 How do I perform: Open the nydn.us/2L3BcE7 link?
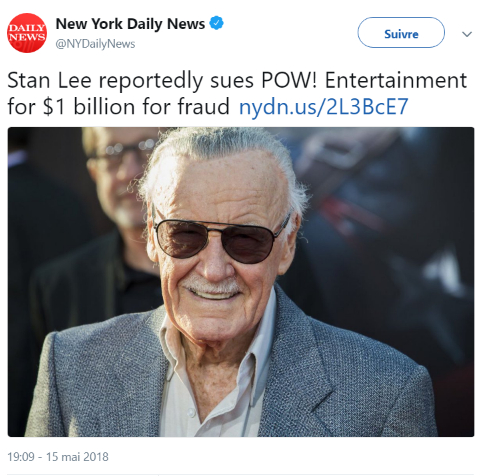pyautogui.click(x=324, y=107)
